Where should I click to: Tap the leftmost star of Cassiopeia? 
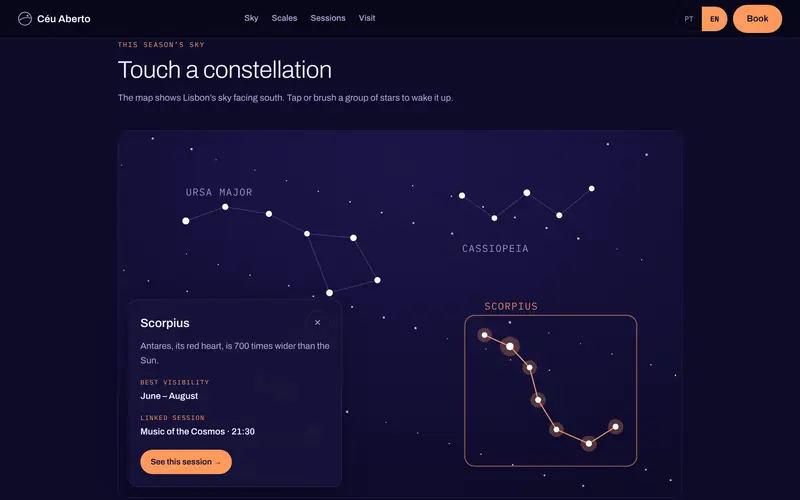click(x=462, y=195)
